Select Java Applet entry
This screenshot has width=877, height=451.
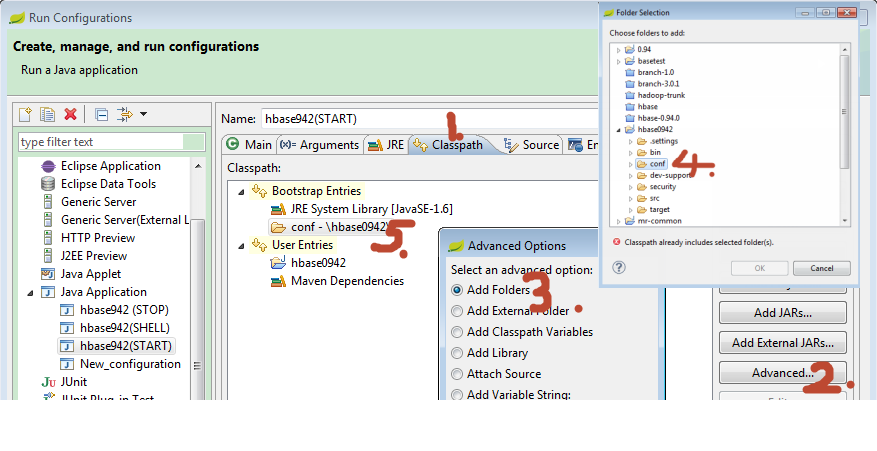click(x=91, y=274)
